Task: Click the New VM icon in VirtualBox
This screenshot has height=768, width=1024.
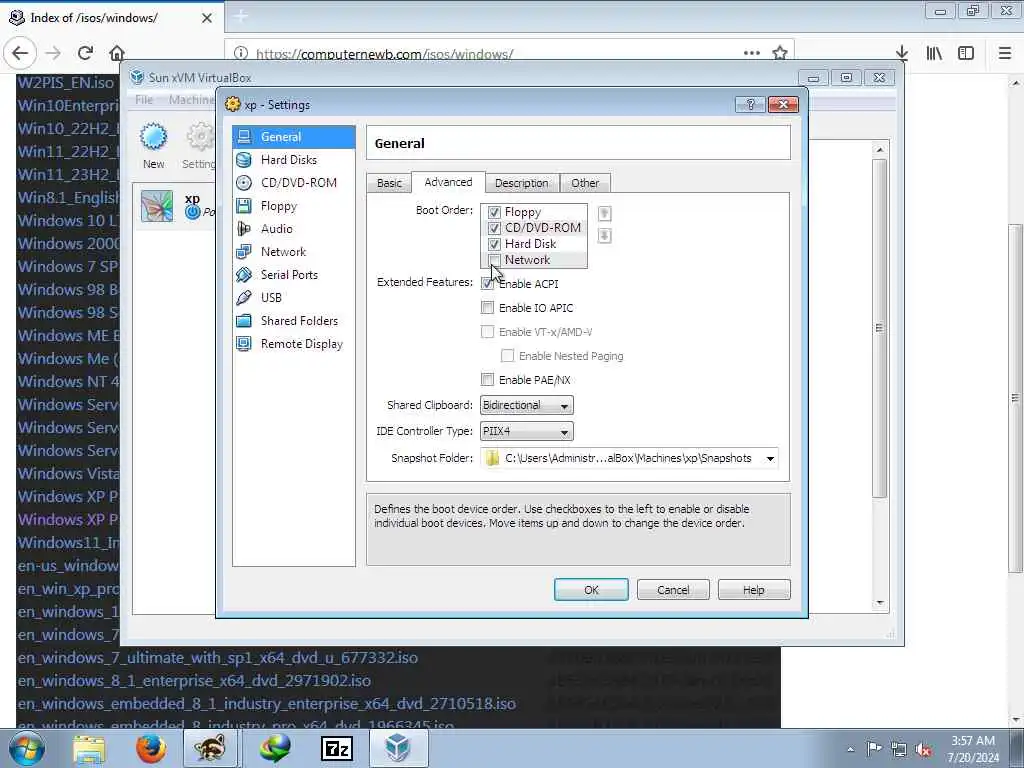Action: pos(153,137)
